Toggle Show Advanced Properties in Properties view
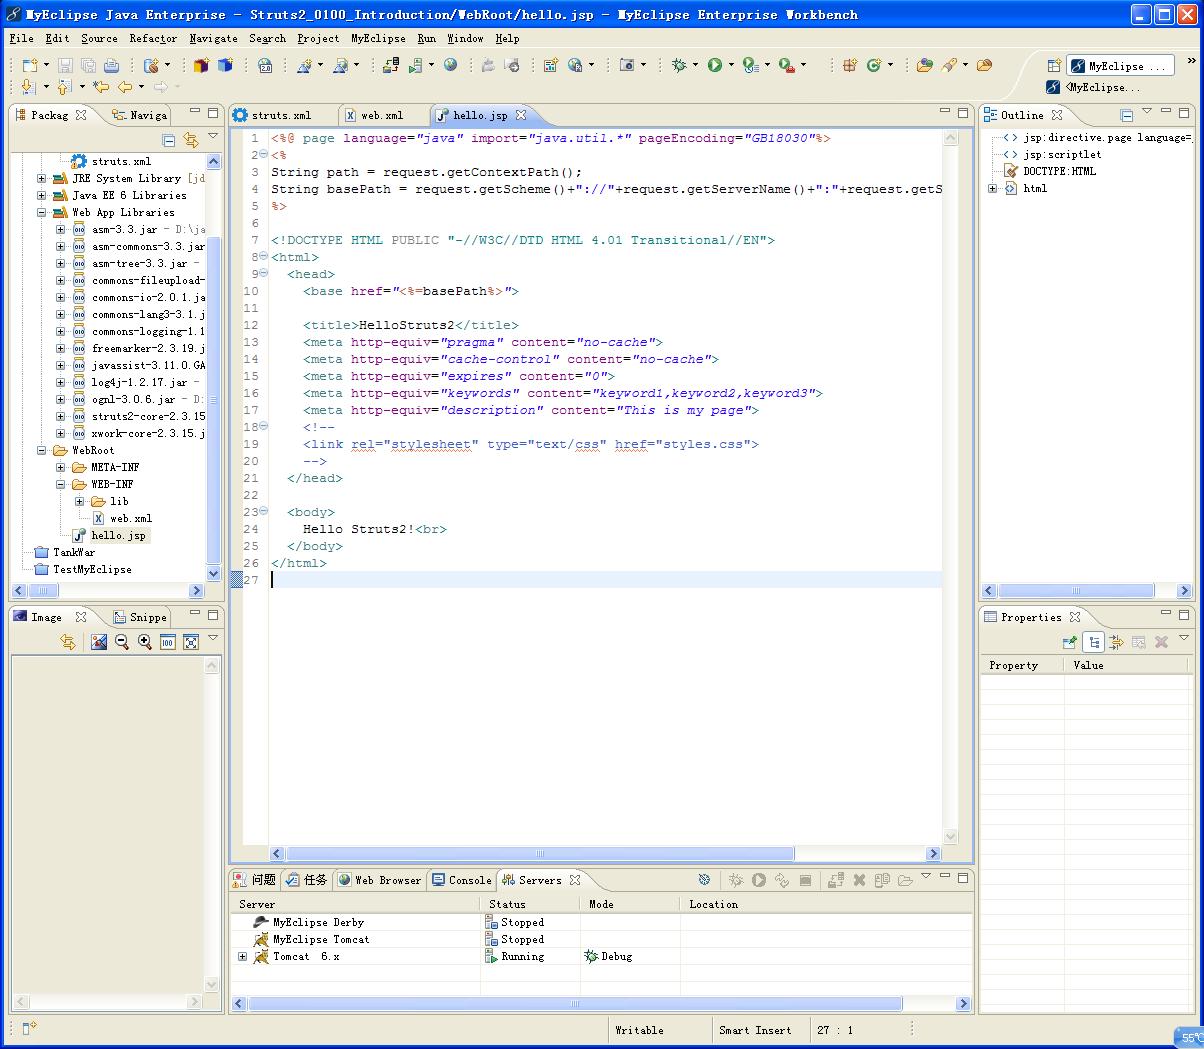1204x1049 pixels. [1116, 642]
